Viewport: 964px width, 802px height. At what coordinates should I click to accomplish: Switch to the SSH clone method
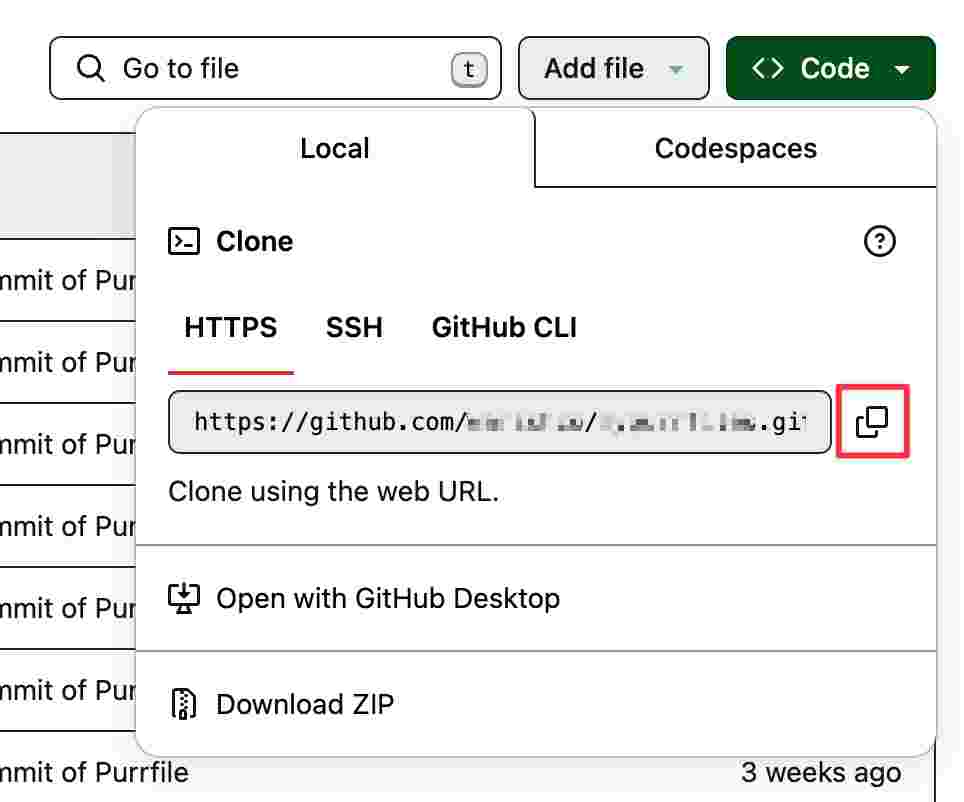tap(354, 327)
